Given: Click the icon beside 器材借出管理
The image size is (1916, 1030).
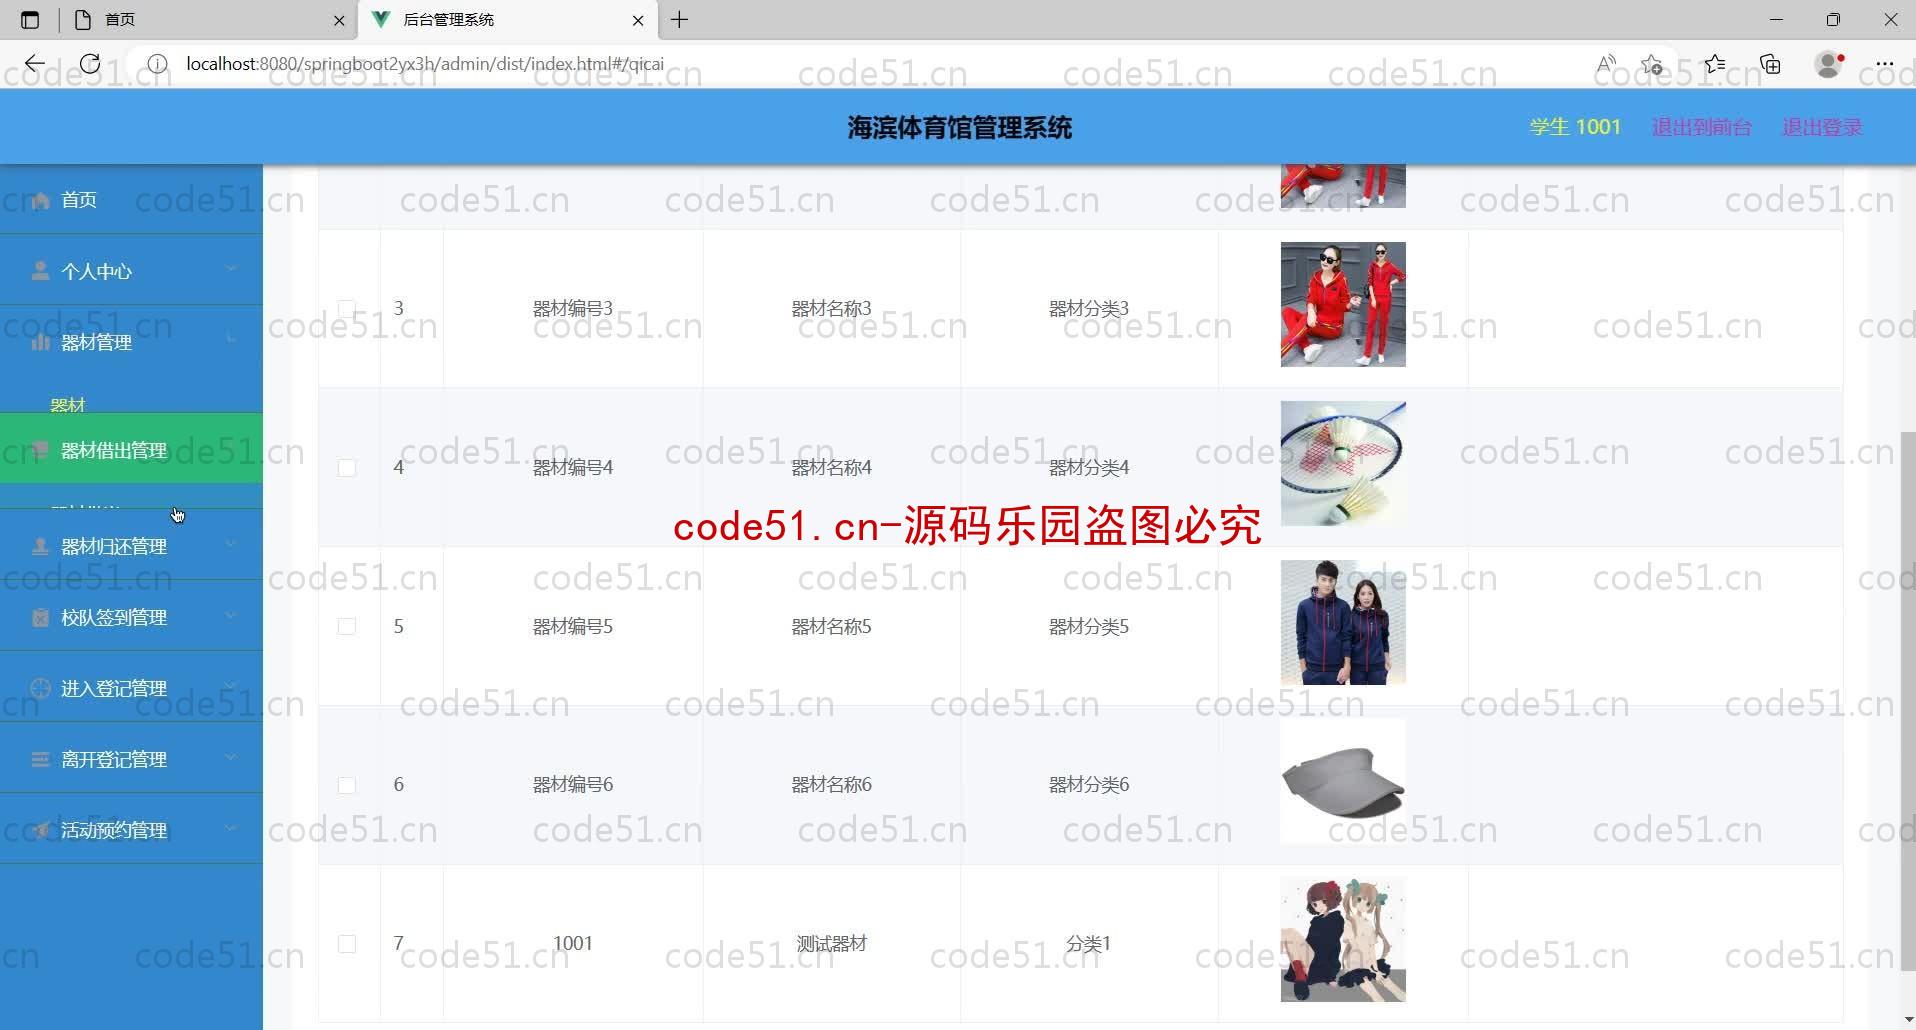Looking at the screenshot, I should coord(41,450).
